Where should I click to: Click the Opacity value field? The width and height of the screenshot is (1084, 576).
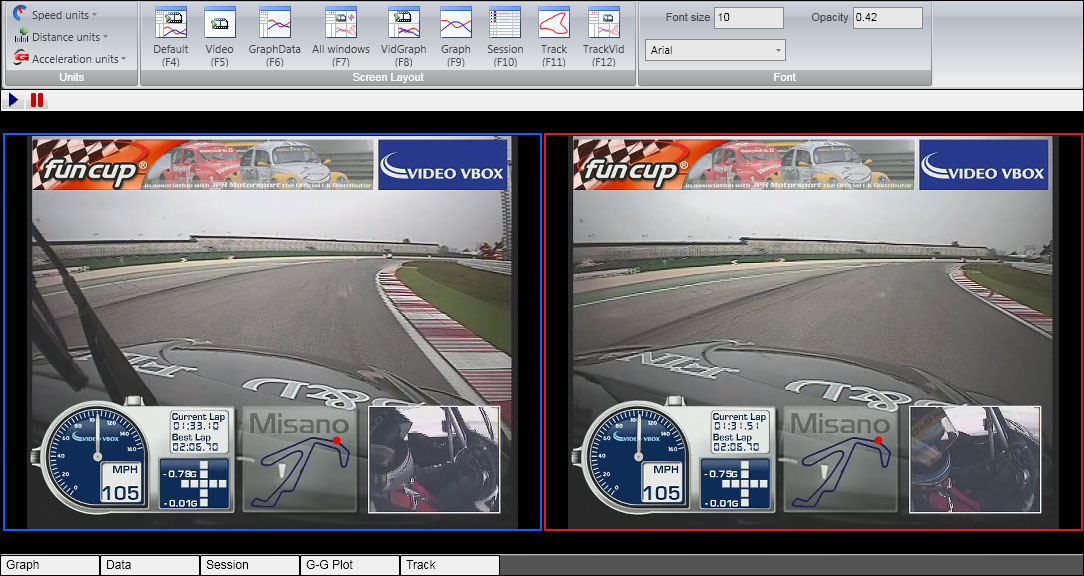[x=887, y=18]
